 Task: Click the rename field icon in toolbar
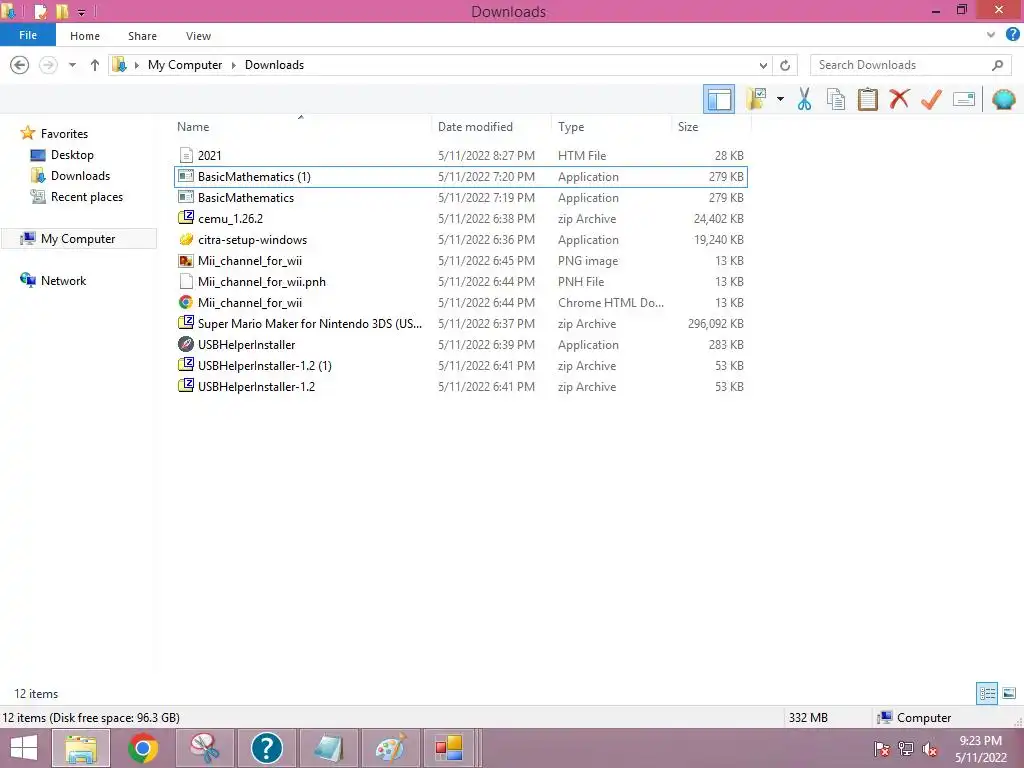tap(964, 99)
